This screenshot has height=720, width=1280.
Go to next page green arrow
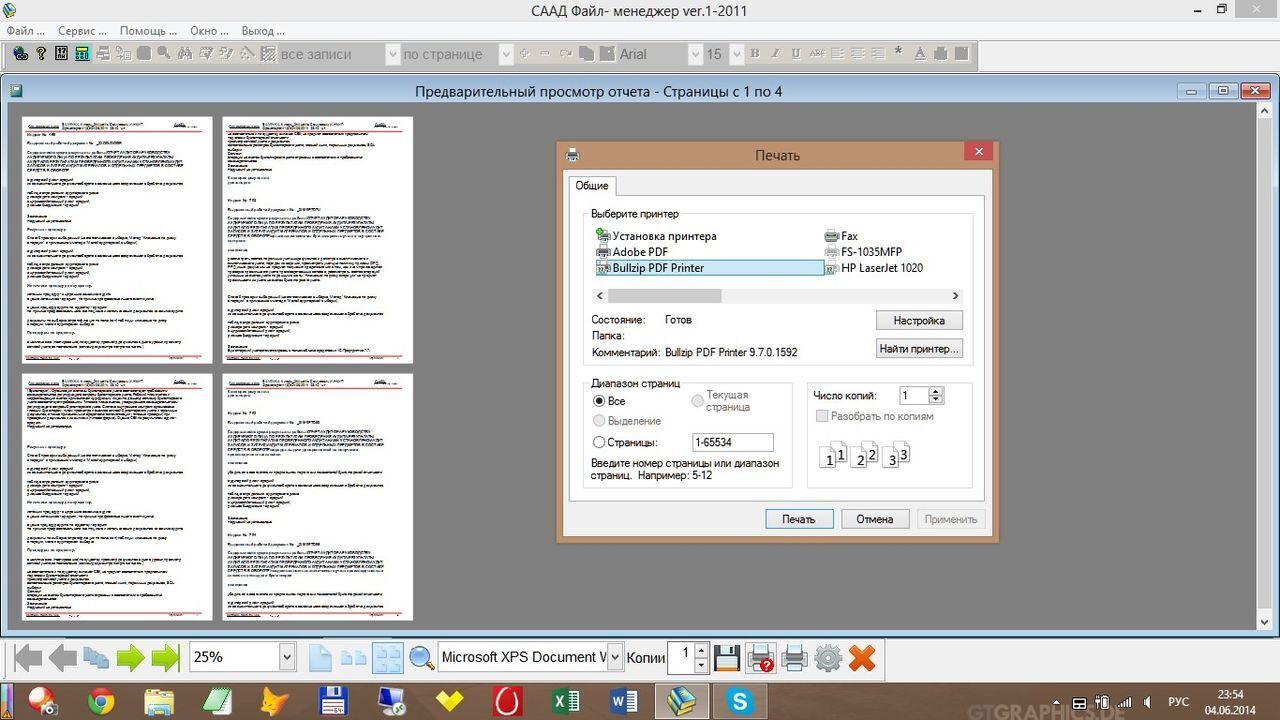click(x=131, y=657)
